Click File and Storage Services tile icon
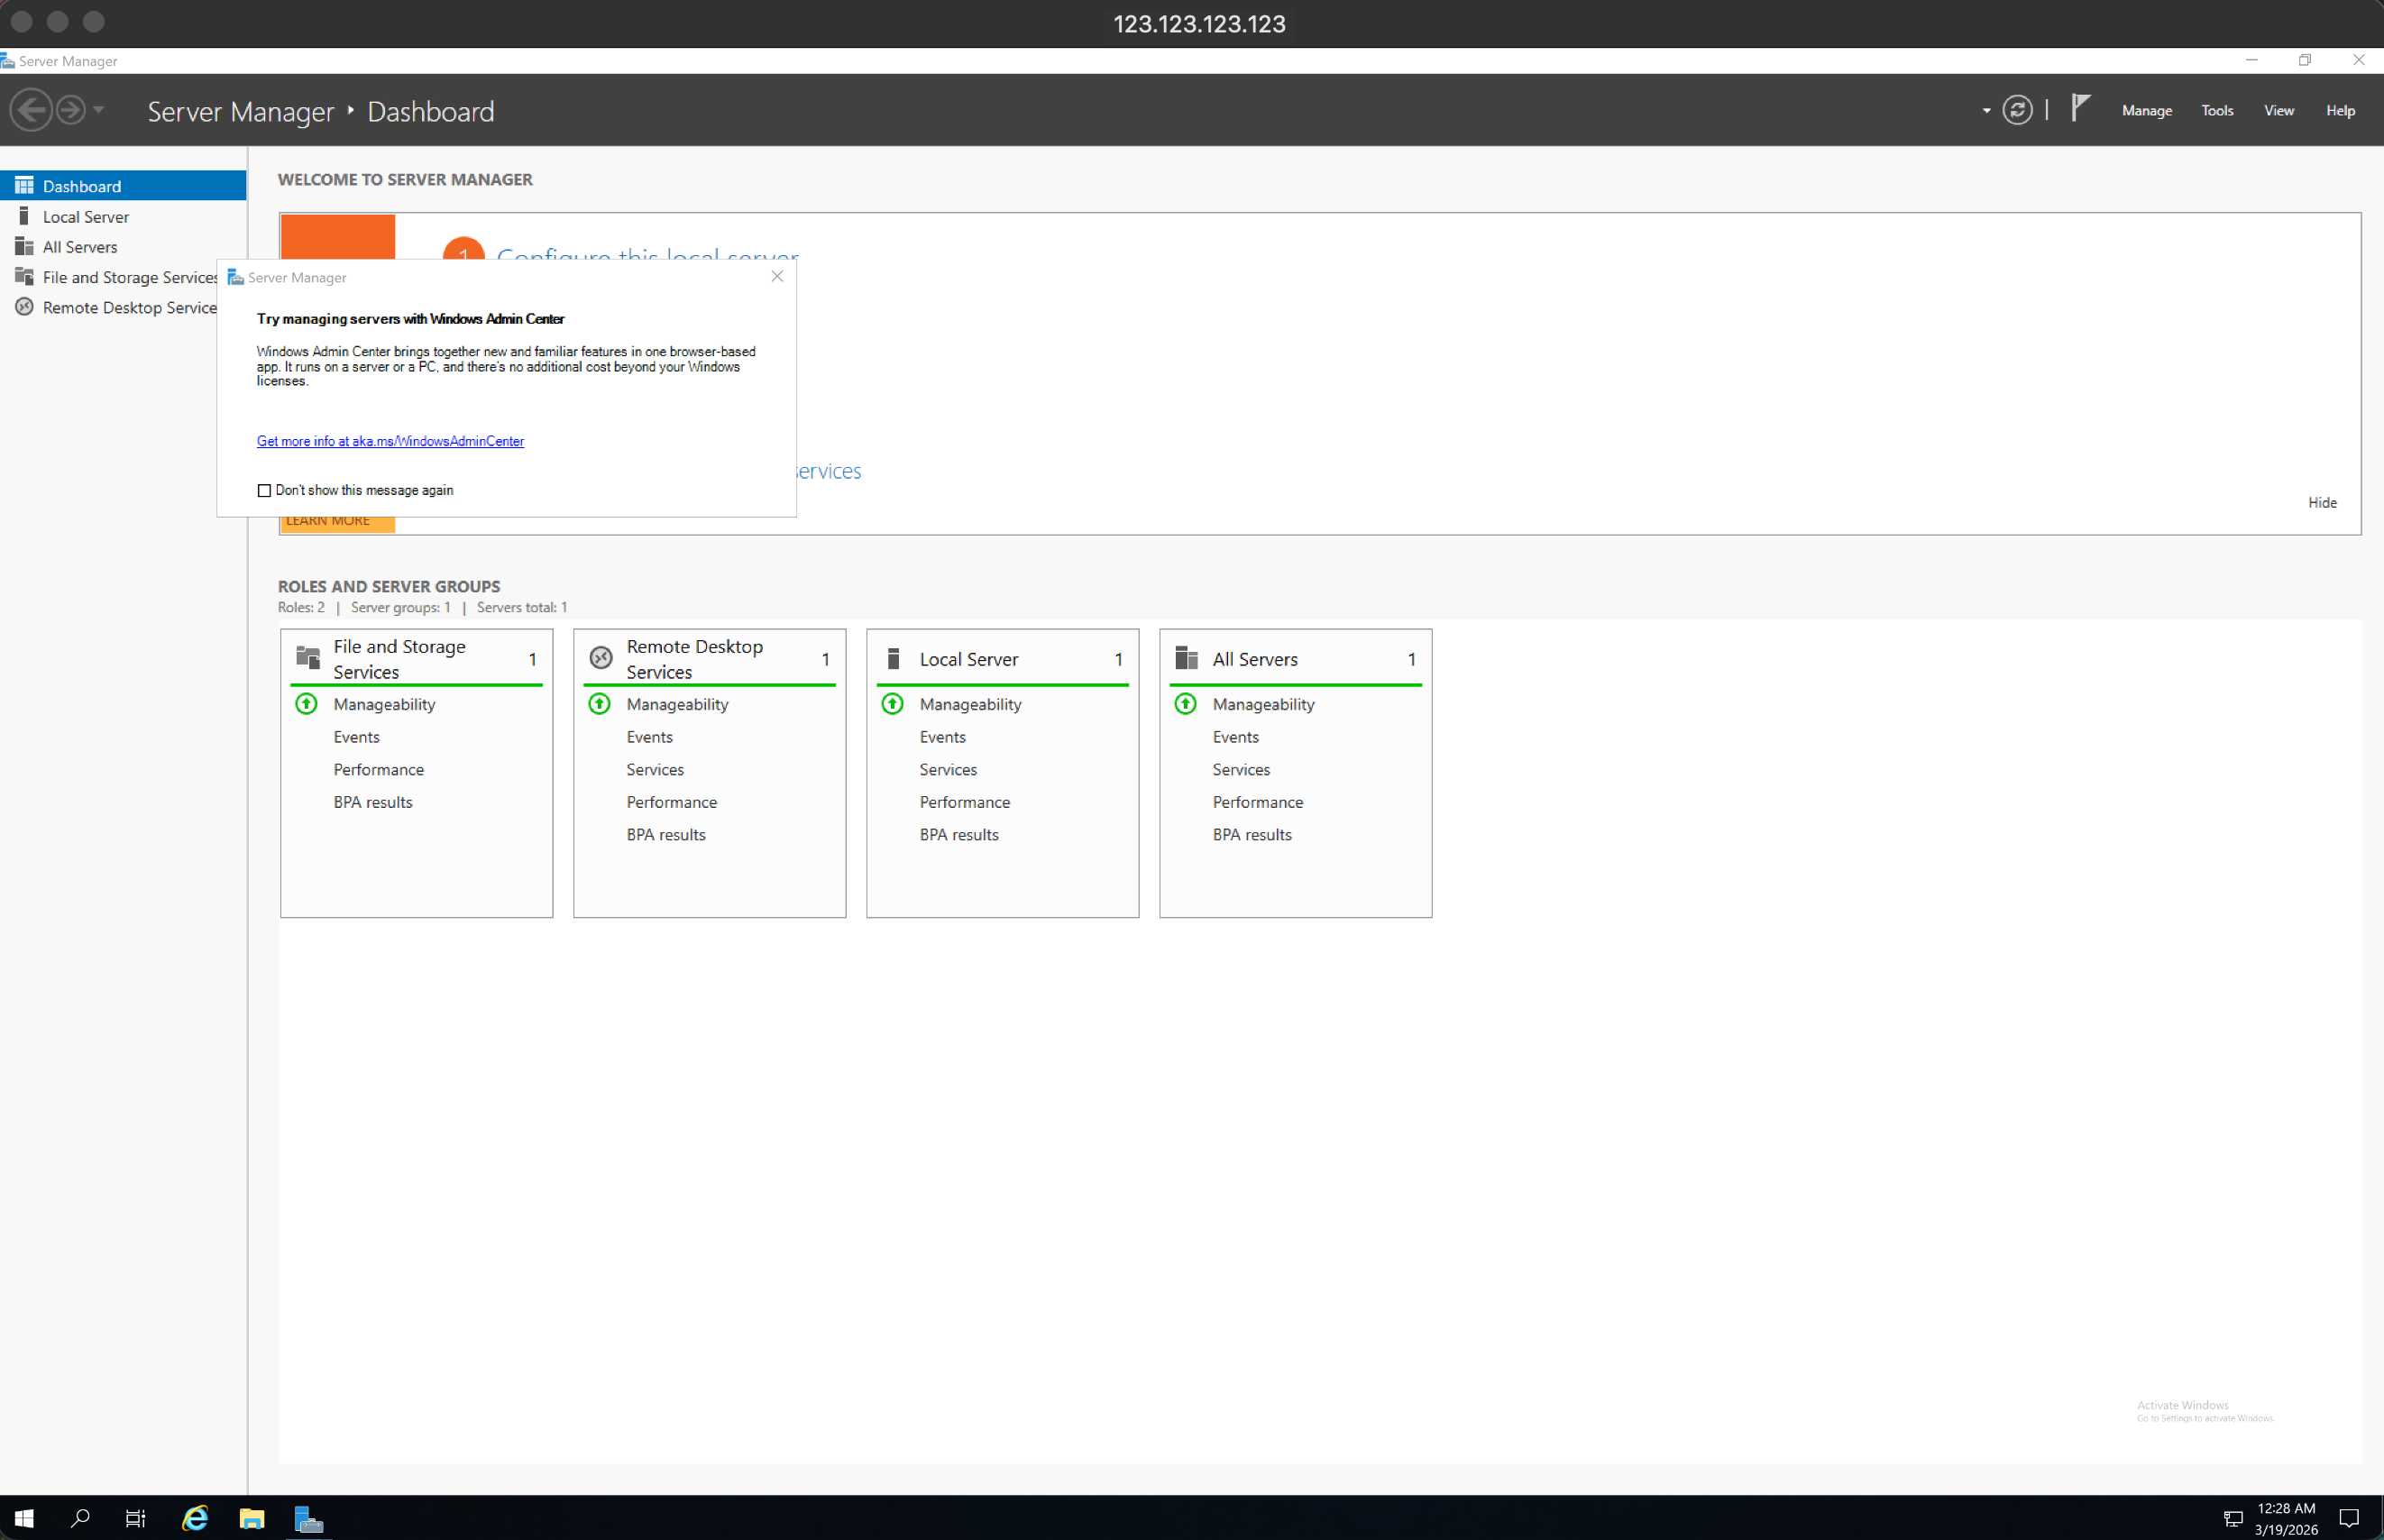The height and width of the screenshot is (1540, 2384). click(308, 657)
